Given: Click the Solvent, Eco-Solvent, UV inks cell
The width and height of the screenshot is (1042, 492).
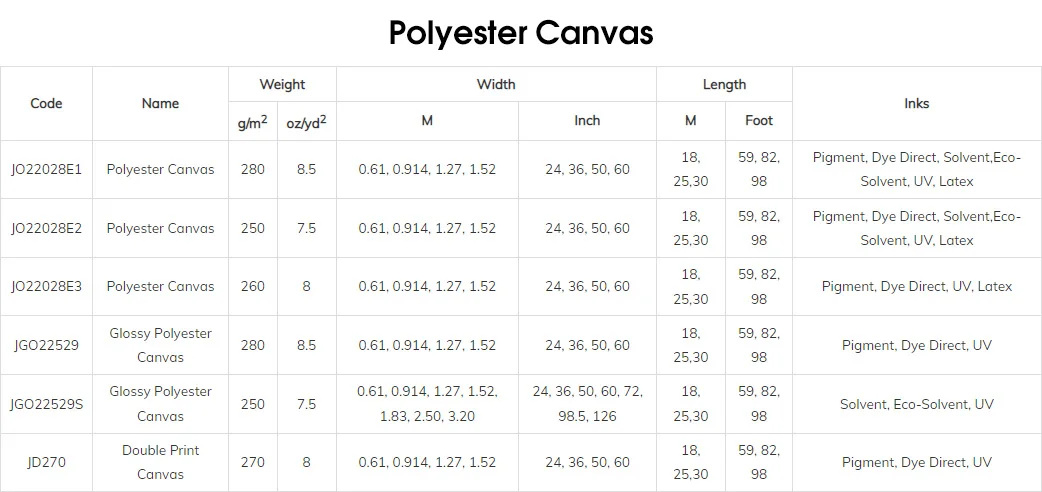Looking at the screenshot, I should click(x=916, y=404).
